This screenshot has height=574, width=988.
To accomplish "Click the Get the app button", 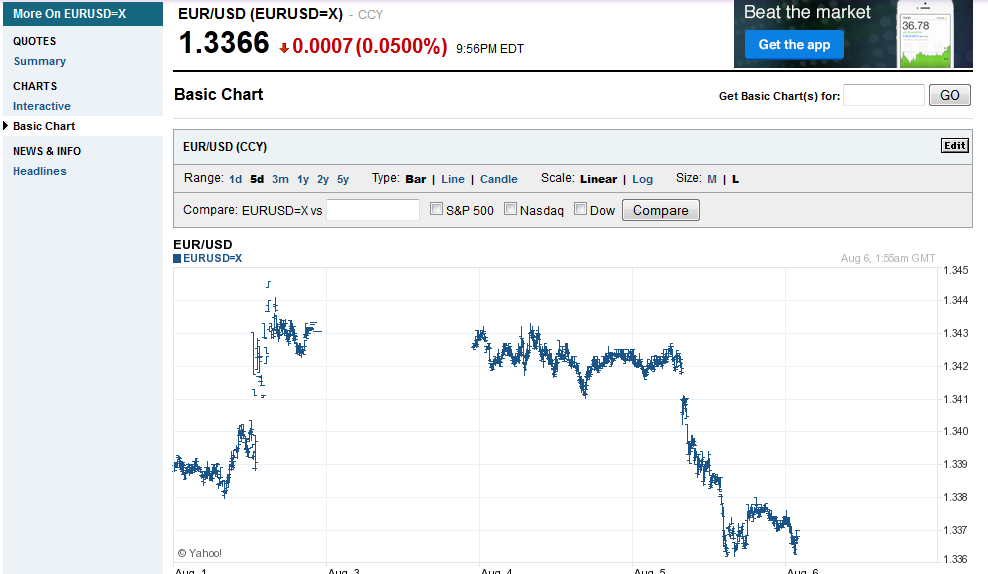I will click(x=794, y=45).
